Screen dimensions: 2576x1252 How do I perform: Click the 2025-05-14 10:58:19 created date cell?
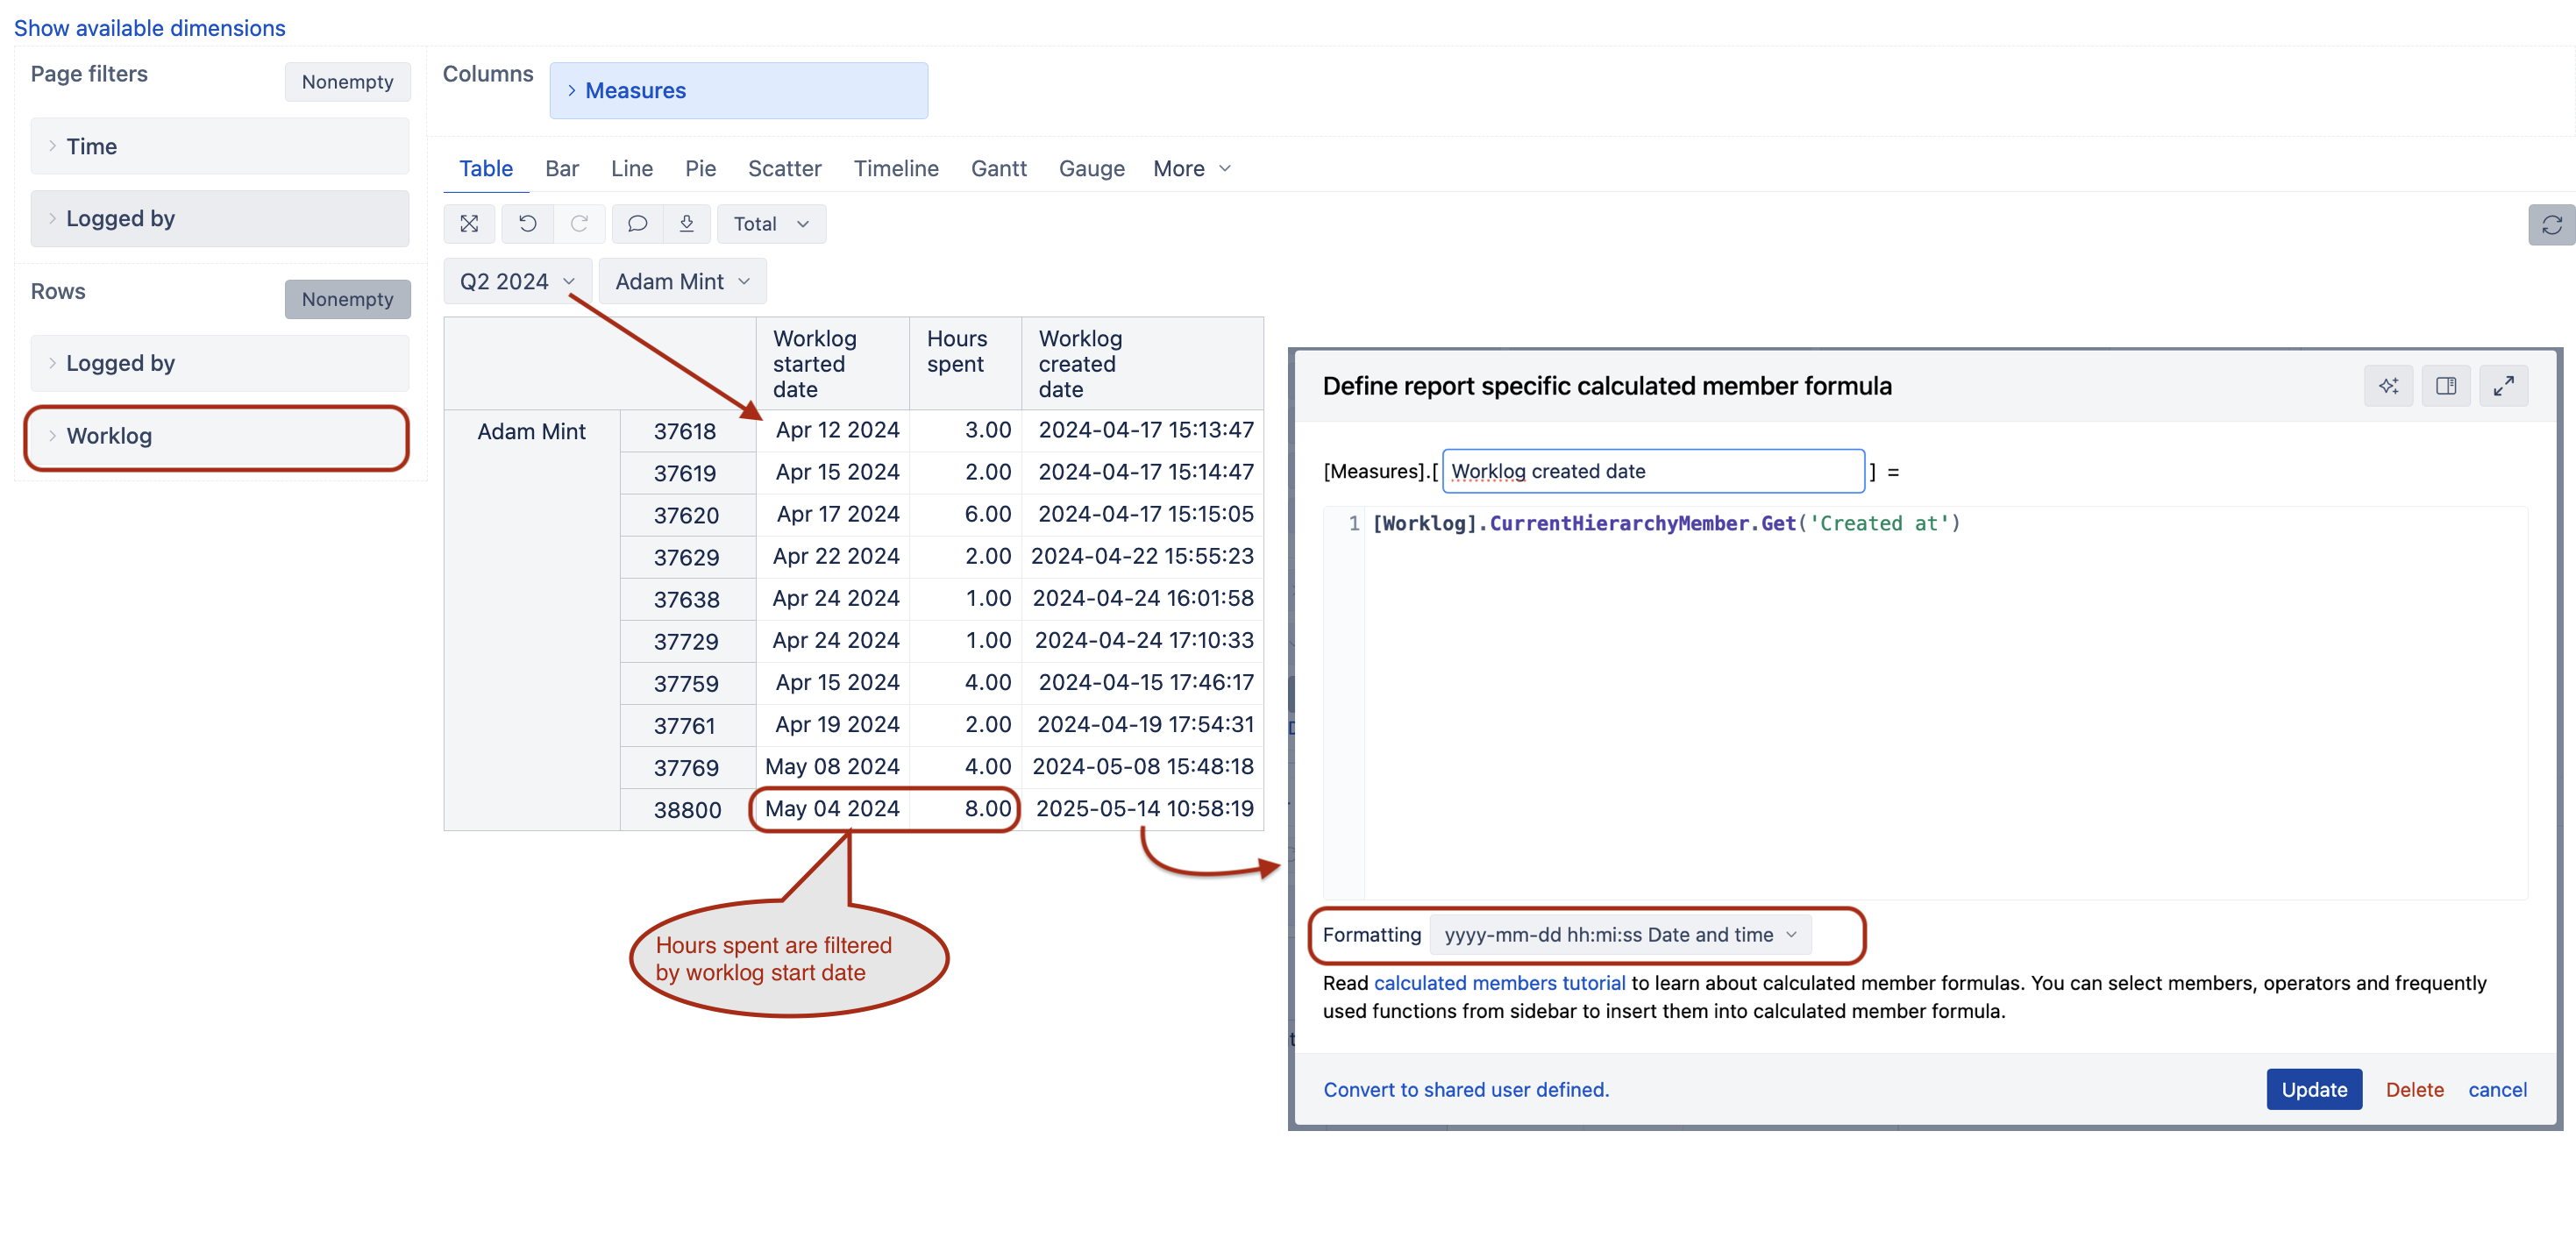click(x=1142, y=809)
